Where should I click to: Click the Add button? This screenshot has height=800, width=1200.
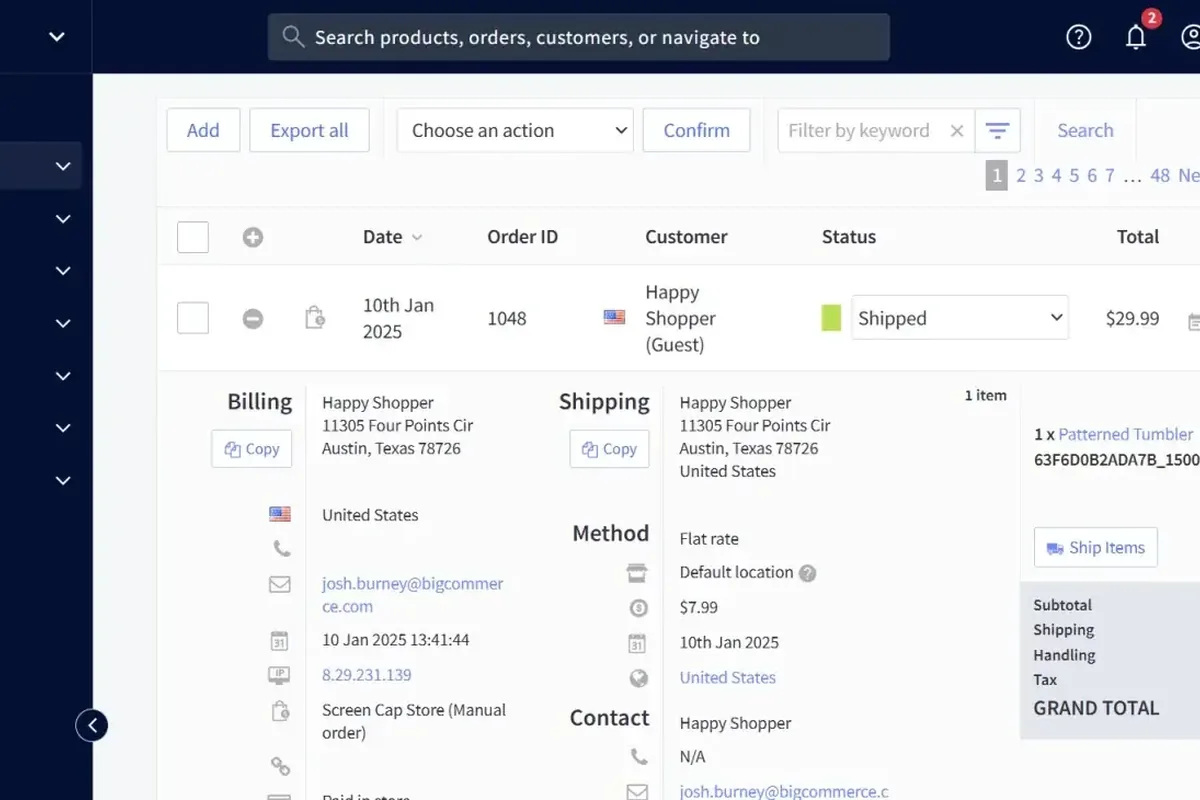[x=203, y=131]
